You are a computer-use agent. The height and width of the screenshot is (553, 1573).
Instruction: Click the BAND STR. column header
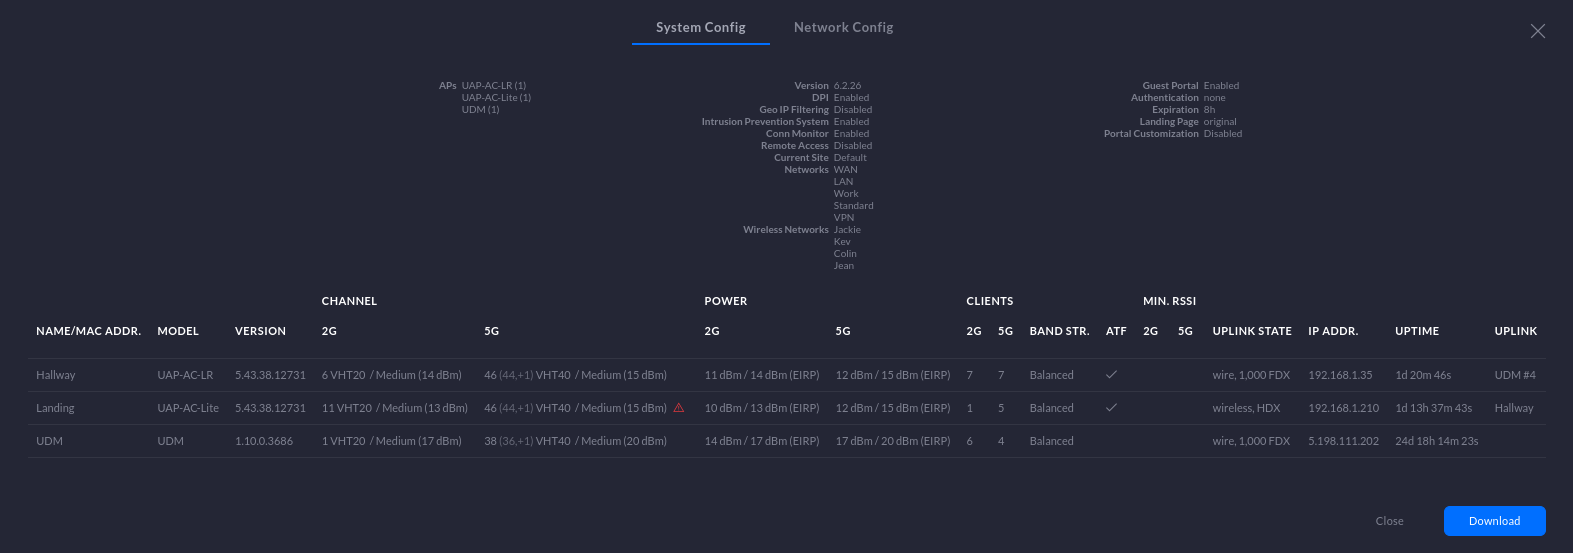tap(1059, 331)
